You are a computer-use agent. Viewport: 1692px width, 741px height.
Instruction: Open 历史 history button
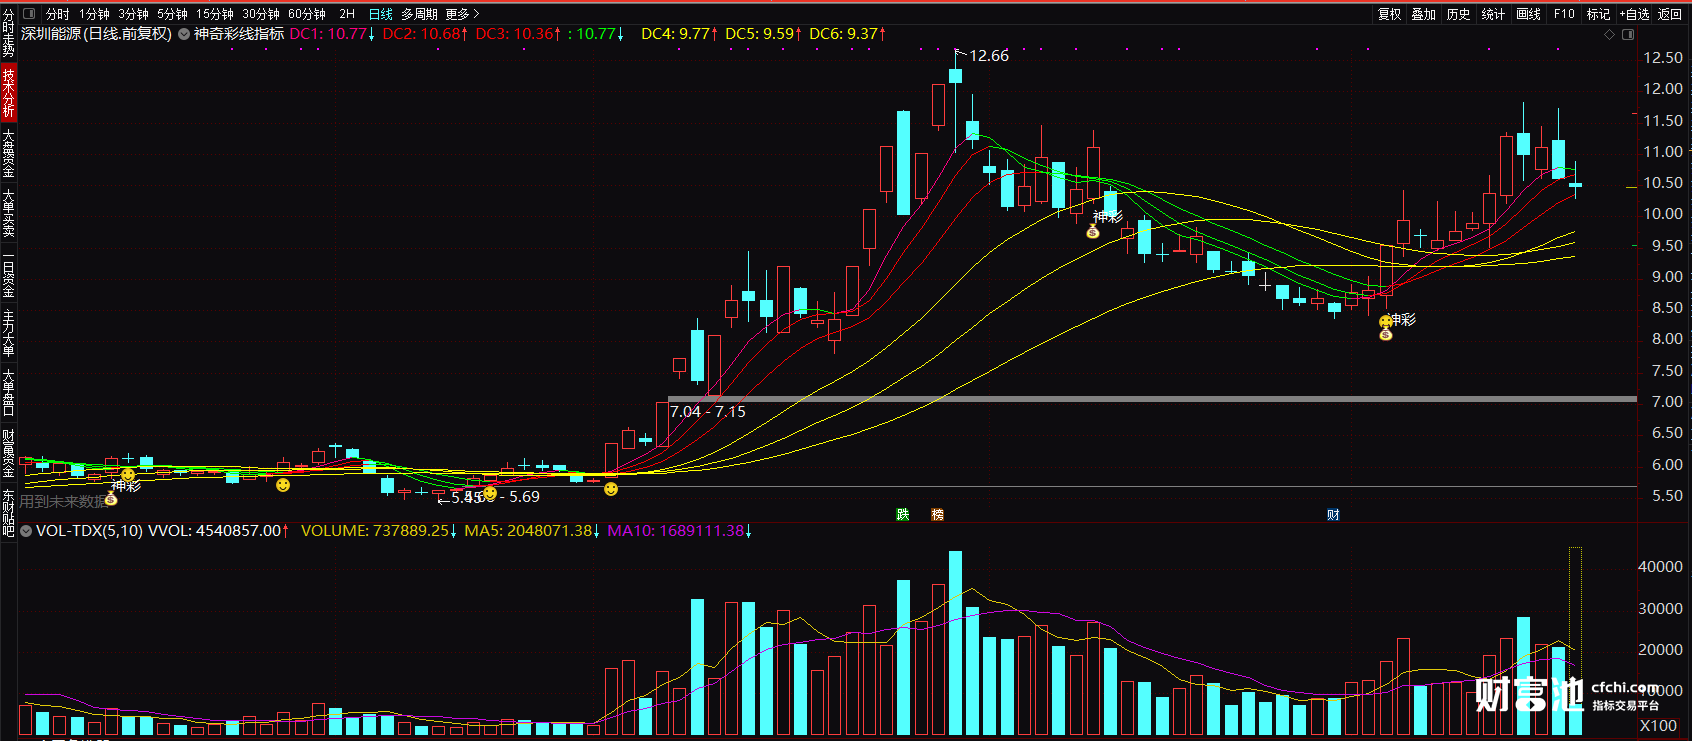(x=1459, y=14)
